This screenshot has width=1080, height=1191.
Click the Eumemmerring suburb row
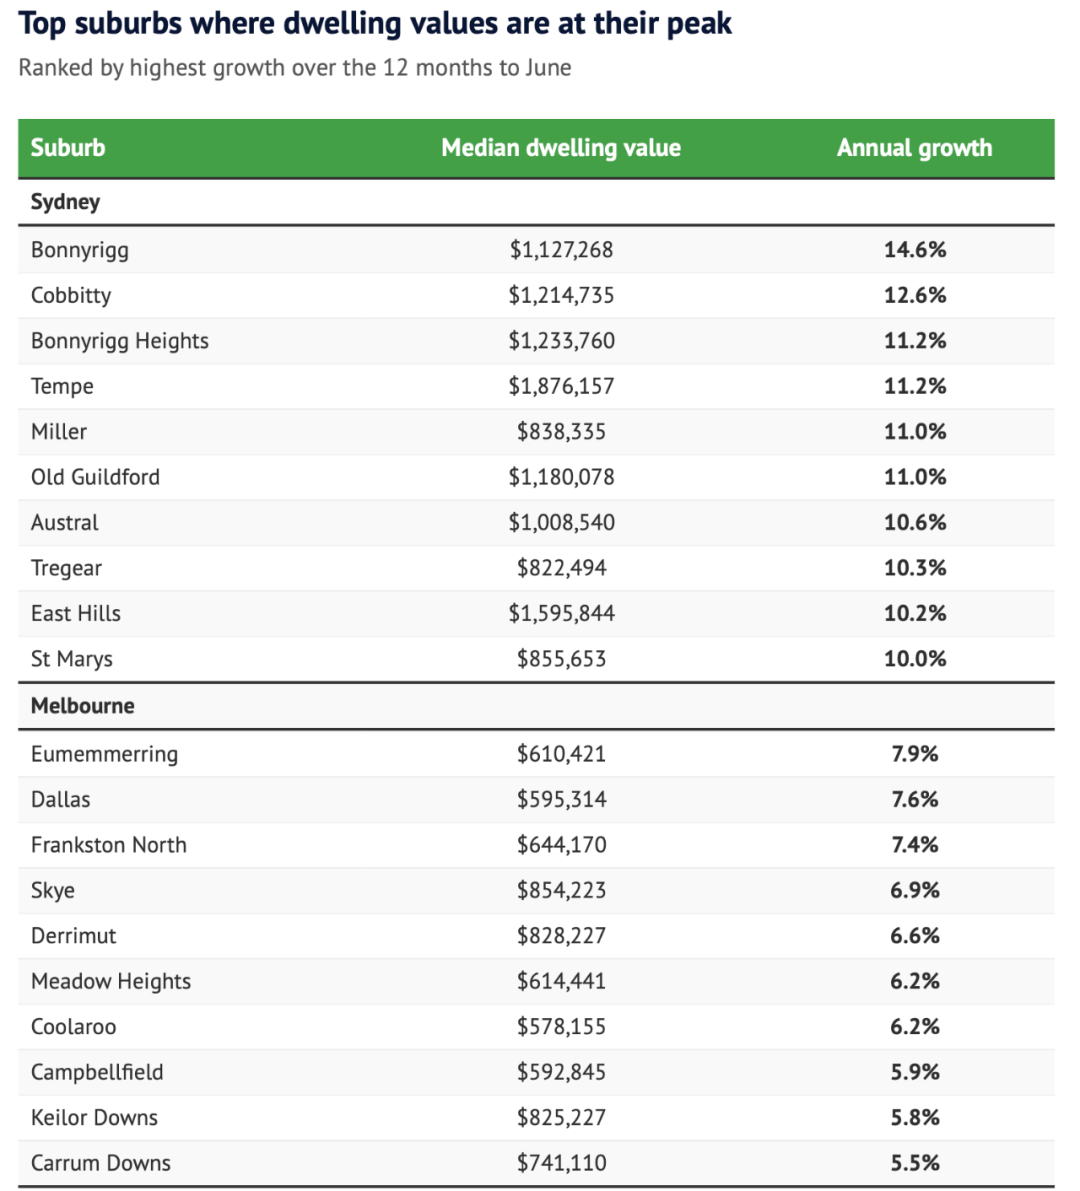click(x=536, y=754)
